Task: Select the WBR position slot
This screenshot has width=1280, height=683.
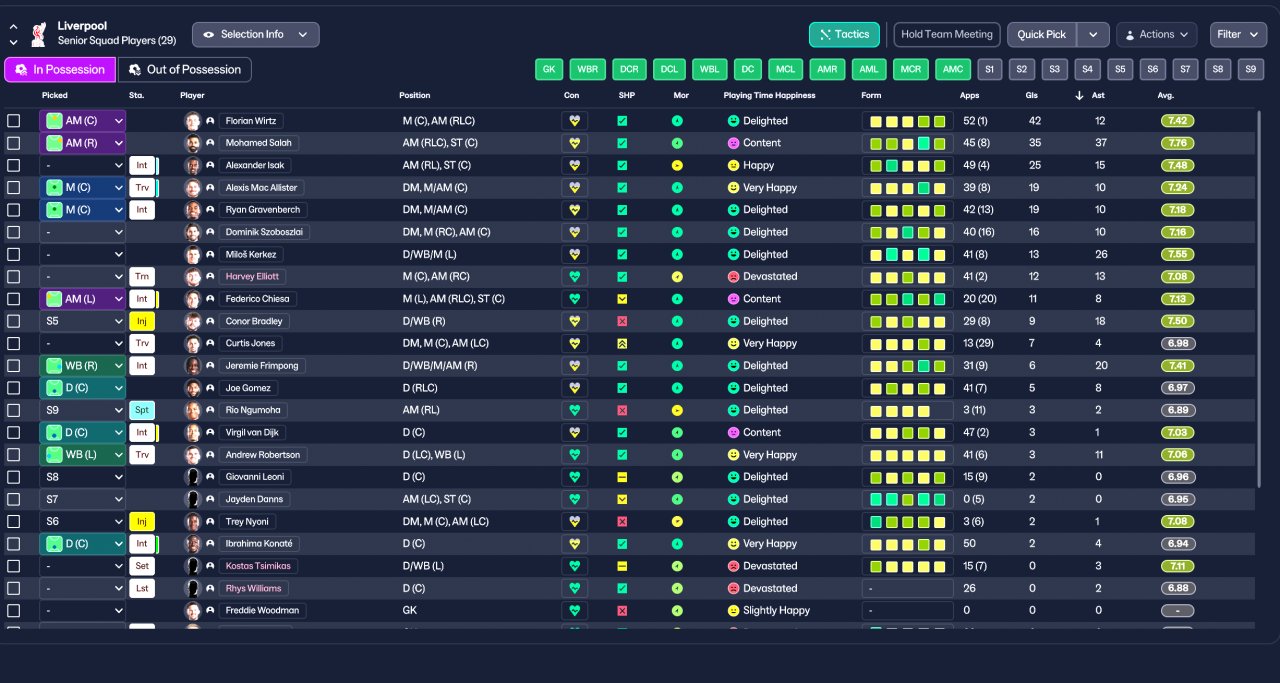Action: 588,69
